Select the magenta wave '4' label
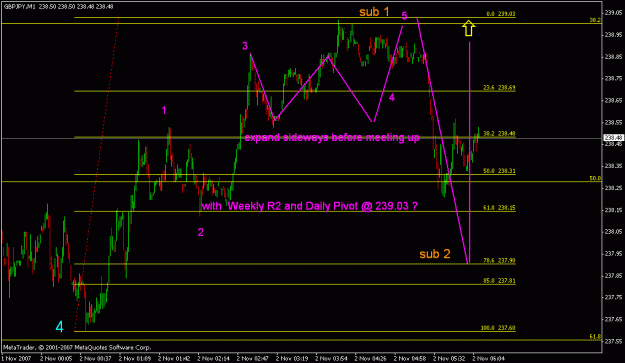625x363 pixels. tap(392, 97)
